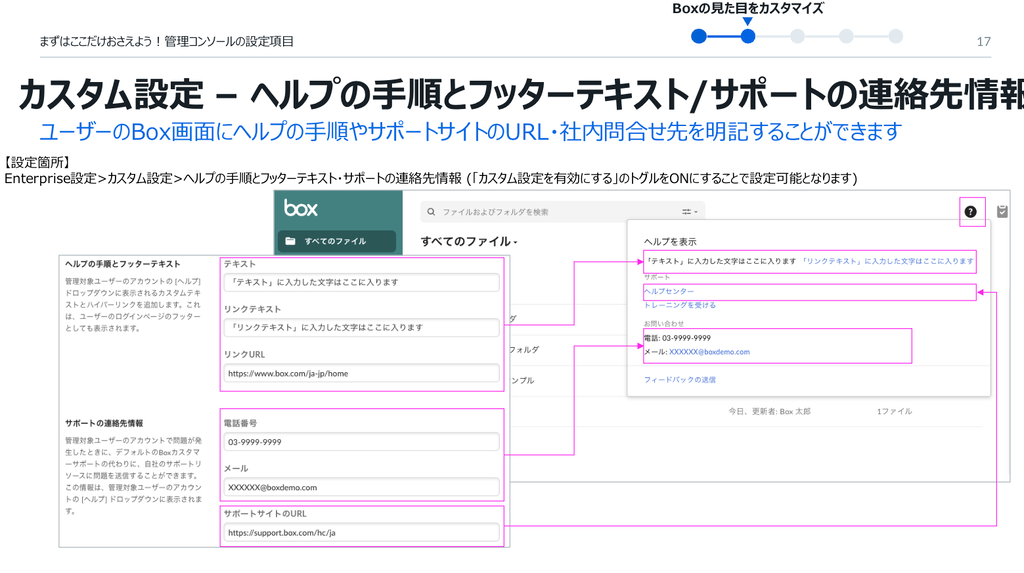This screenshot has width=1024, height=573.
Task: Open the ヘルプセンター link
Action: coord(669,292)
